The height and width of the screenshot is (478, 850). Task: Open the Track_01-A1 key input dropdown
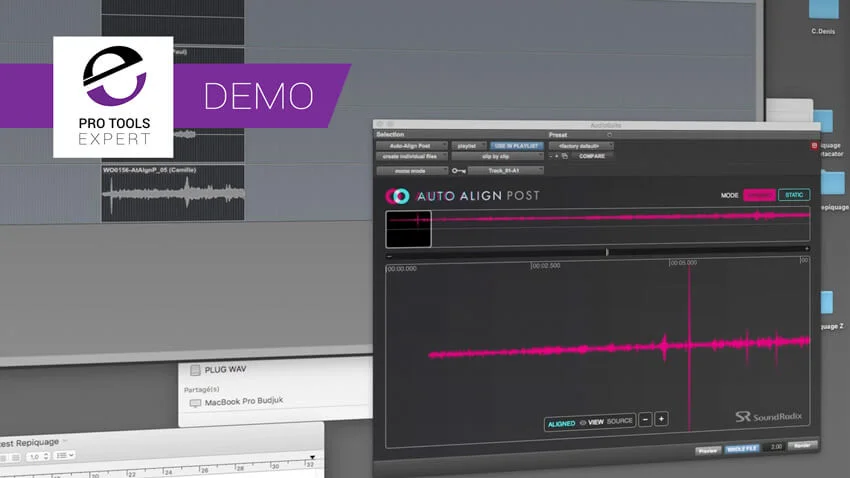pos(505,171)
